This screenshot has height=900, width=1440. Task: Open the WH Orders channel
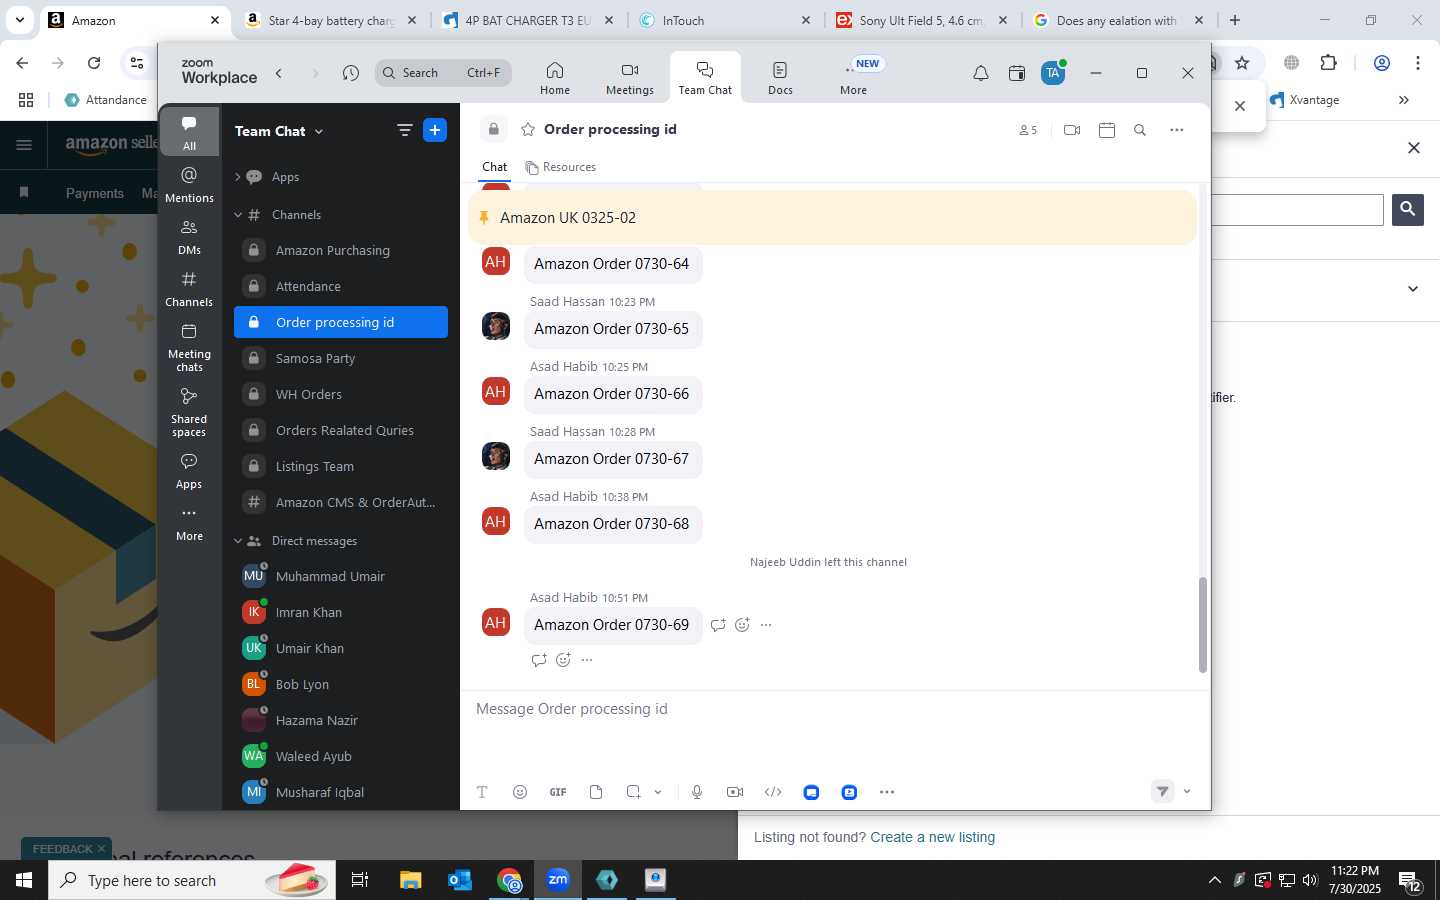tap(340, 394)
